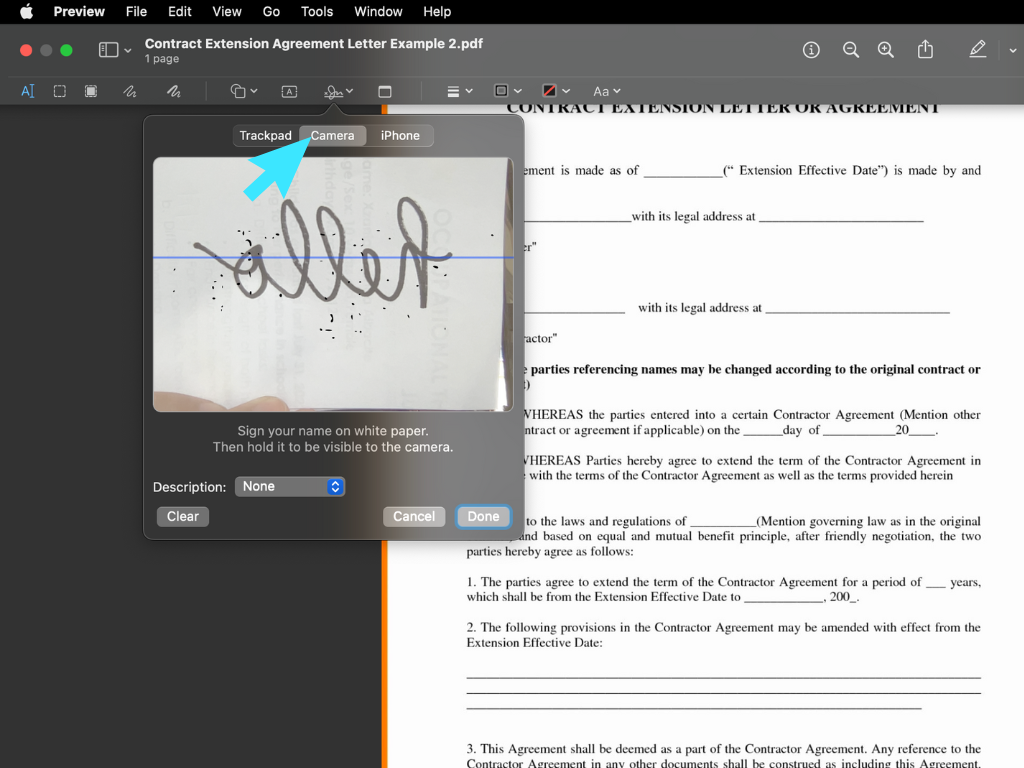The width and height of the screenshot is (1024, 768).
Task: Select the Redact tool
Action: 91,91
